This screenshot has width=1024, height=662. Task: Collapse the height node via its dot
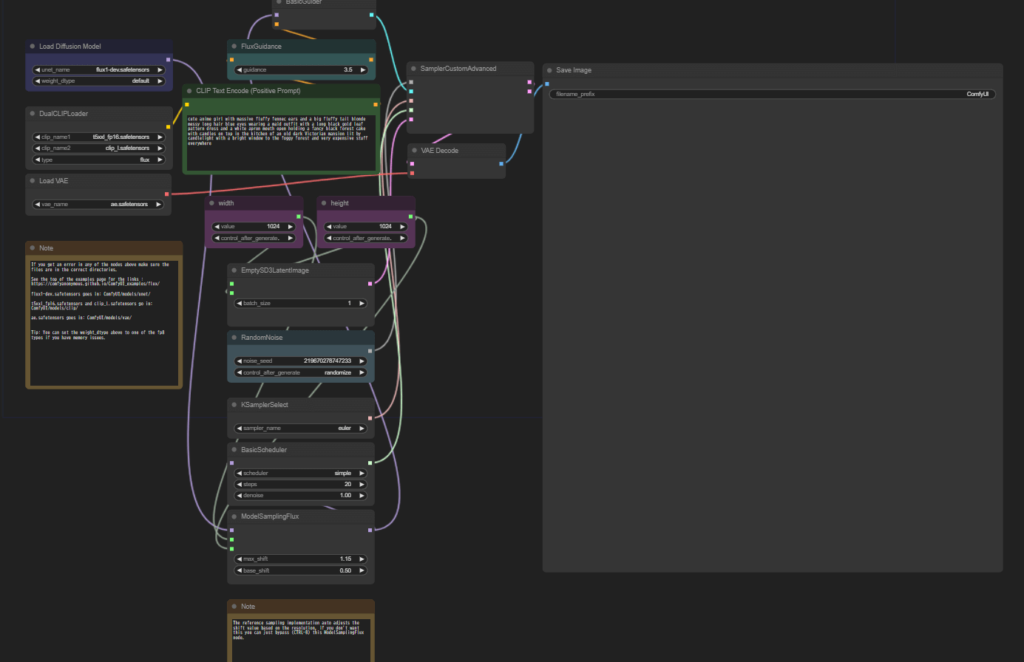pyautogui.click(x=324, y=203)
